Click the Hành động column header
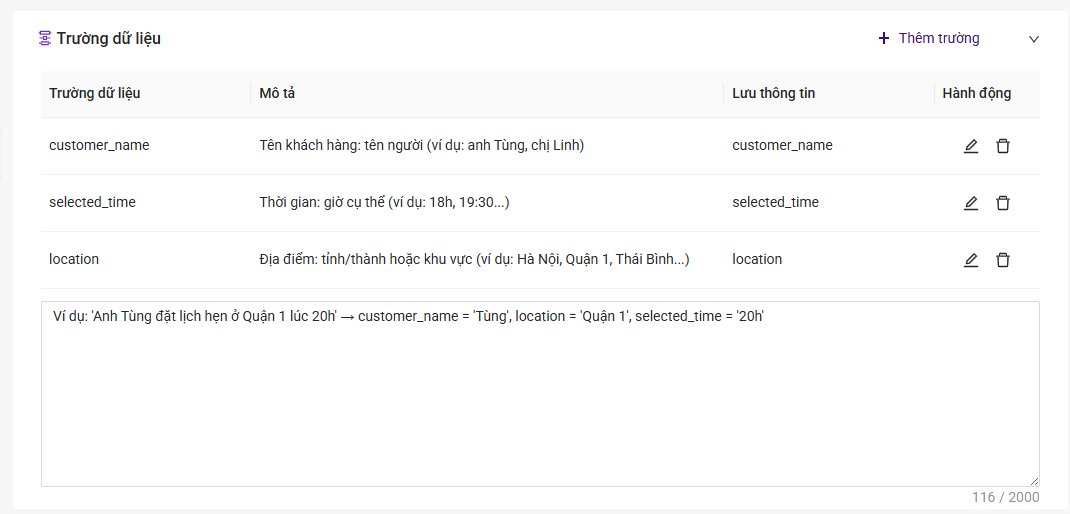 (x=977, y=94)
